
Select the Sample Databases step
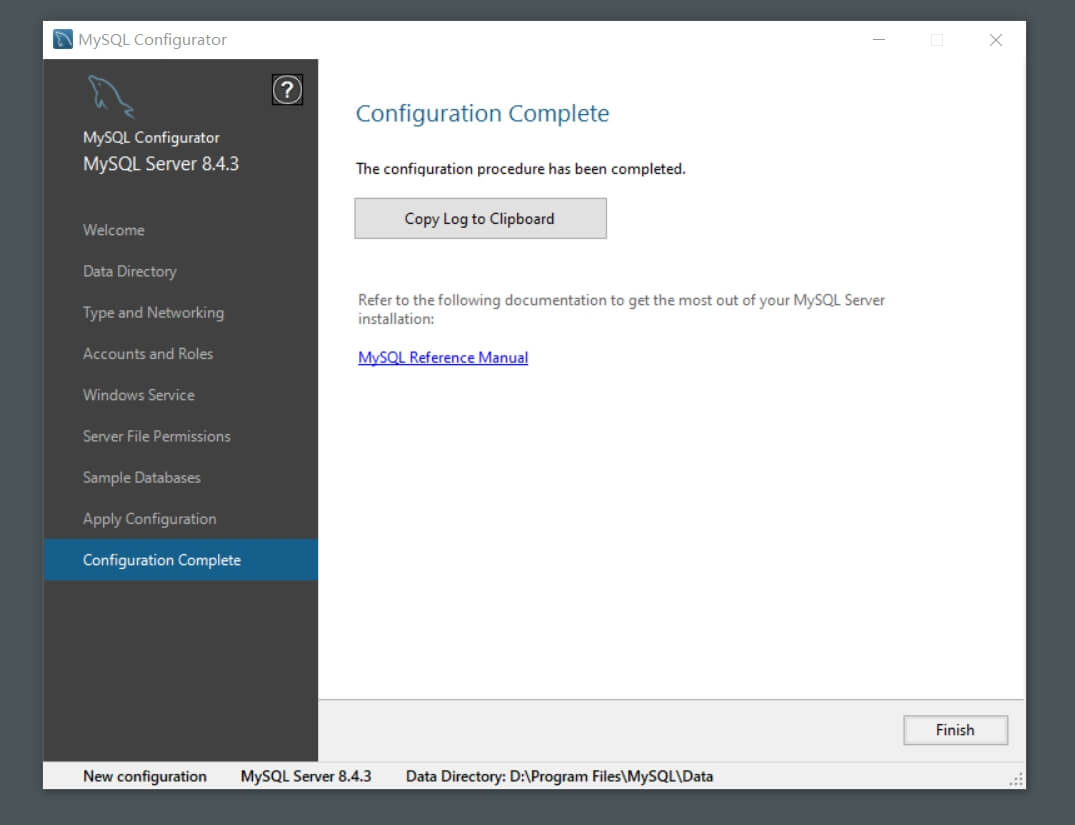point(141,477)
